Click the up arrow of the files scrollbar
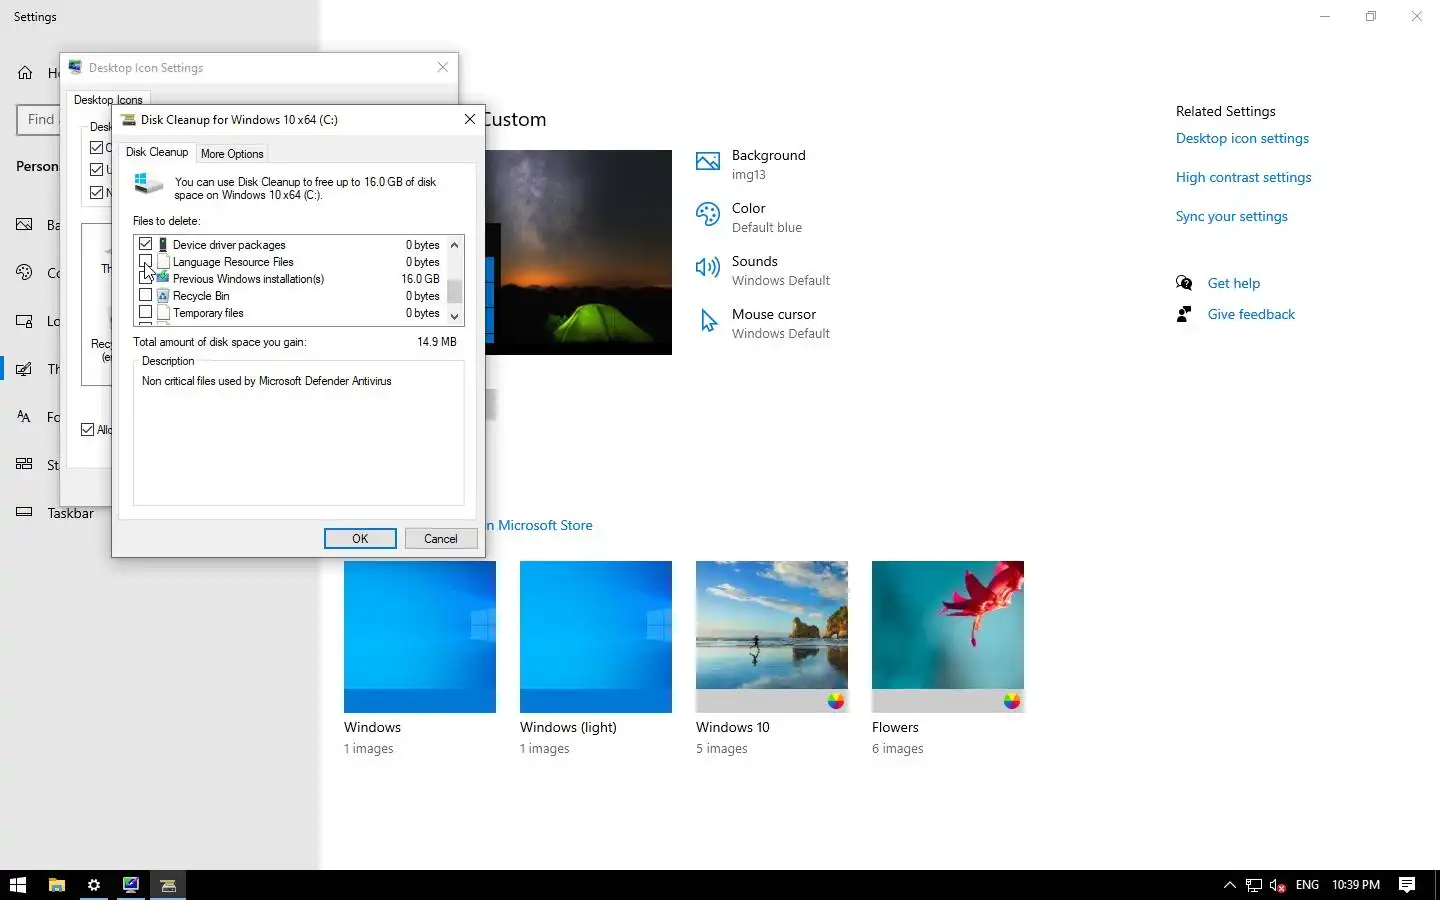1440x900 pixels. 455,245
